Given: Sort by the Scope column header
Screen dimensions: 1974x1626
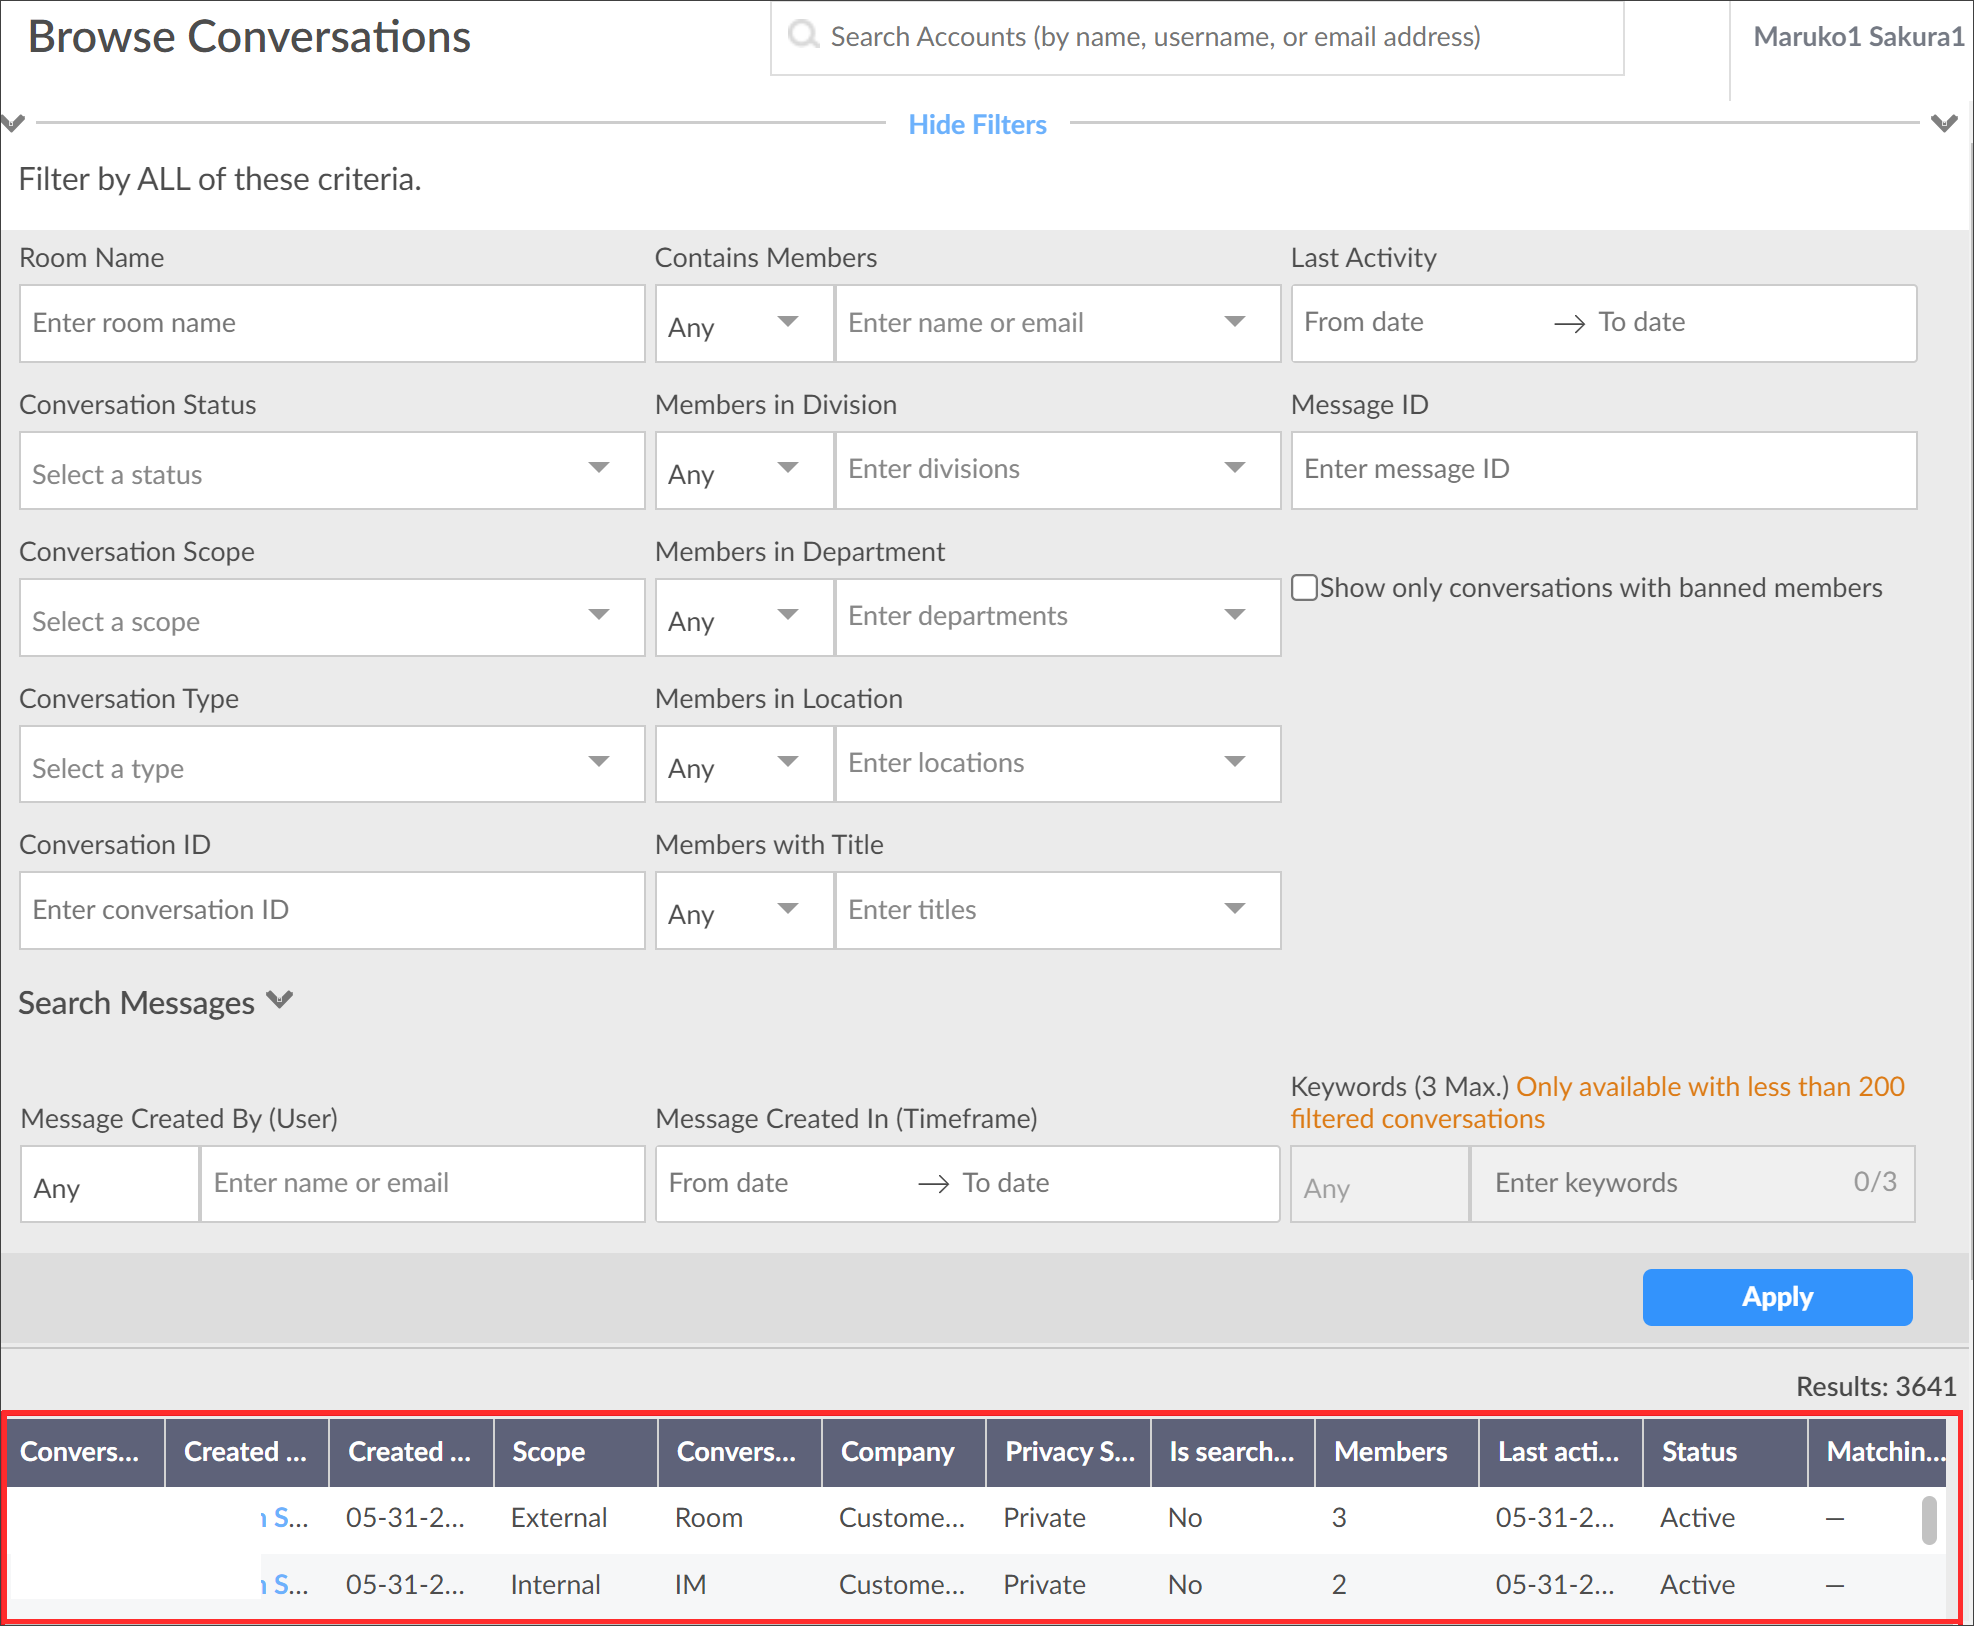Looking at the screenshot, I should [x=574, y=1452].
